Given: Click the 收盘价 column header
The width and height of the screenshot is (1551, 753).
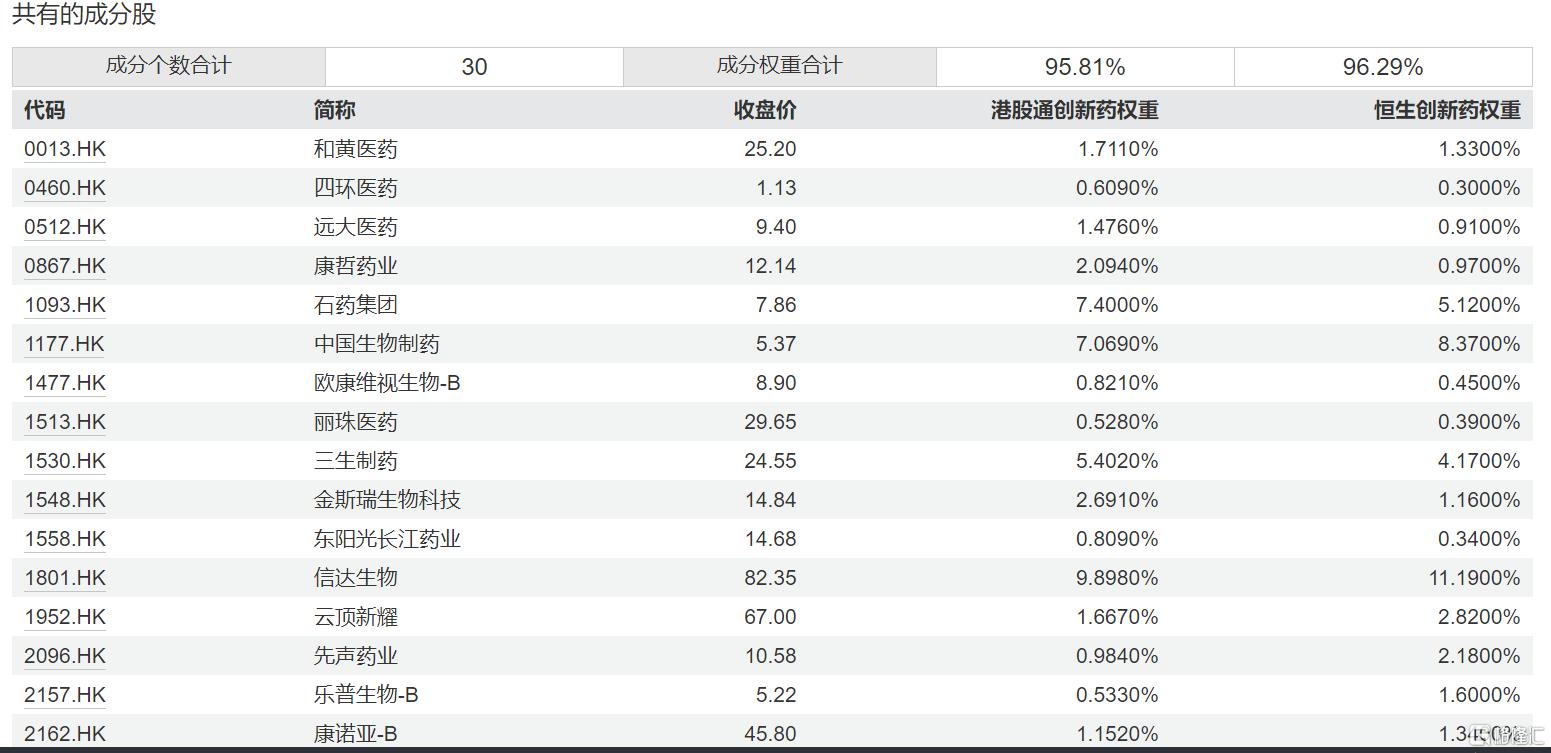Looking at the screenshot, I should pyautogui.click(x=765, y=110).
